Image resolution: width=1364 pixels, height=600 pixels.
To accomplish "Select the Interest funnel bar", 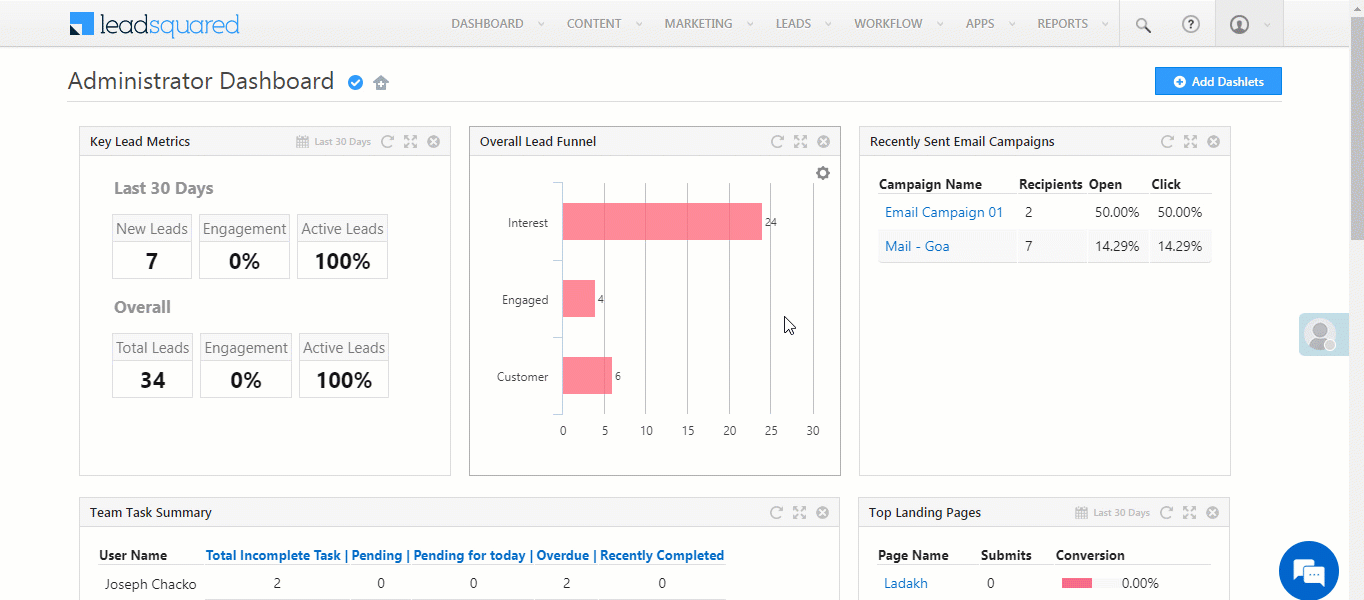I will tap(662, 222).
